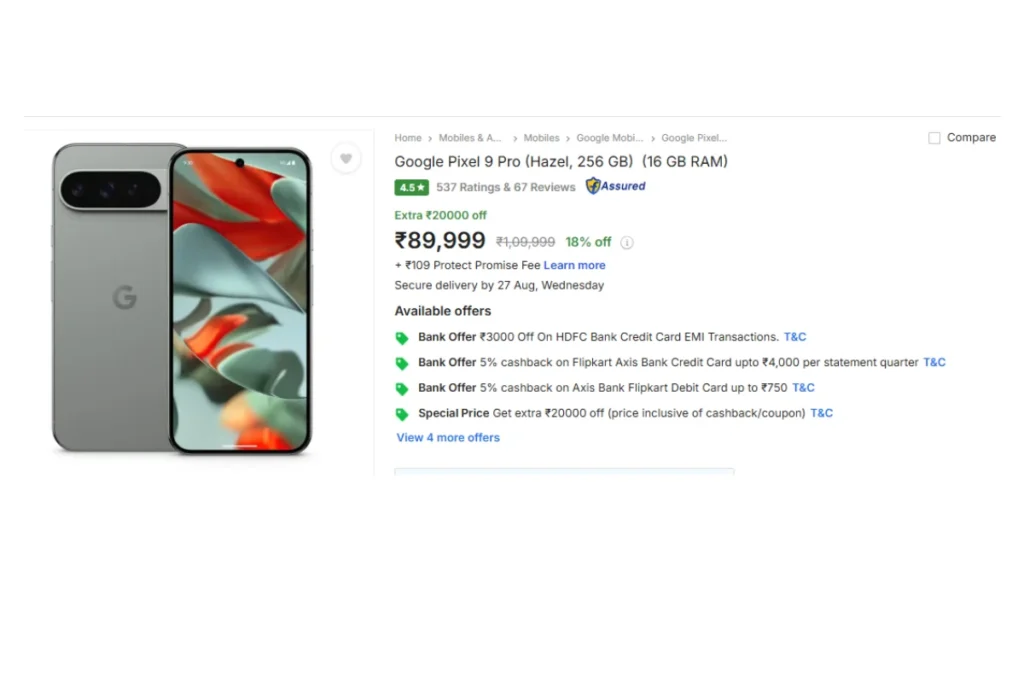The height and width of the screenshot is (683, 1024).
Task: Click the Special Price green tag icon
Action: 402,414
